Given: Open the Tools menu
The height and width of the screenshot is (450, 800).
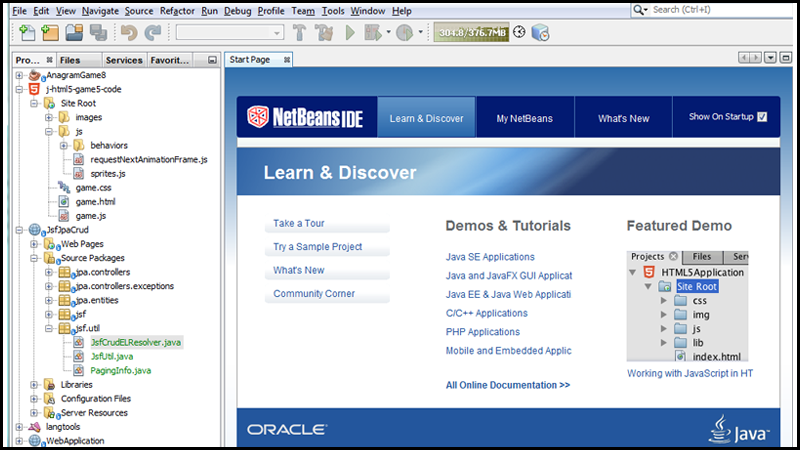Looking at the screenshot, I should coord(333,11).
